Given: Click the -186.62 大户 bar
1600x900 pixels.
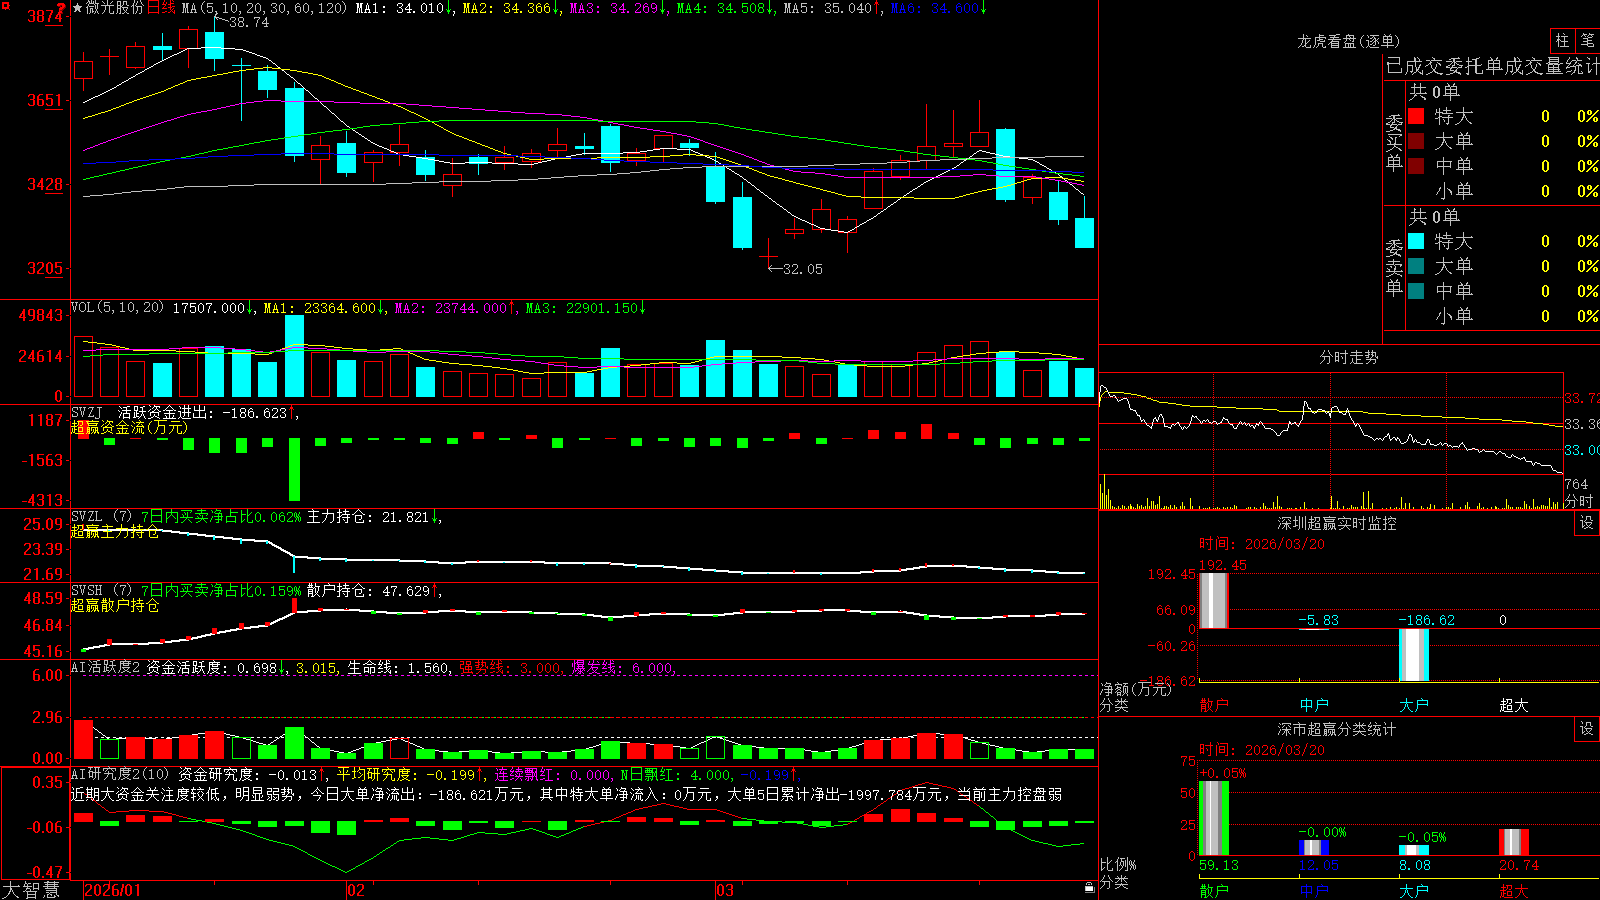Looking at the screenshot, I should (1414, 655).
